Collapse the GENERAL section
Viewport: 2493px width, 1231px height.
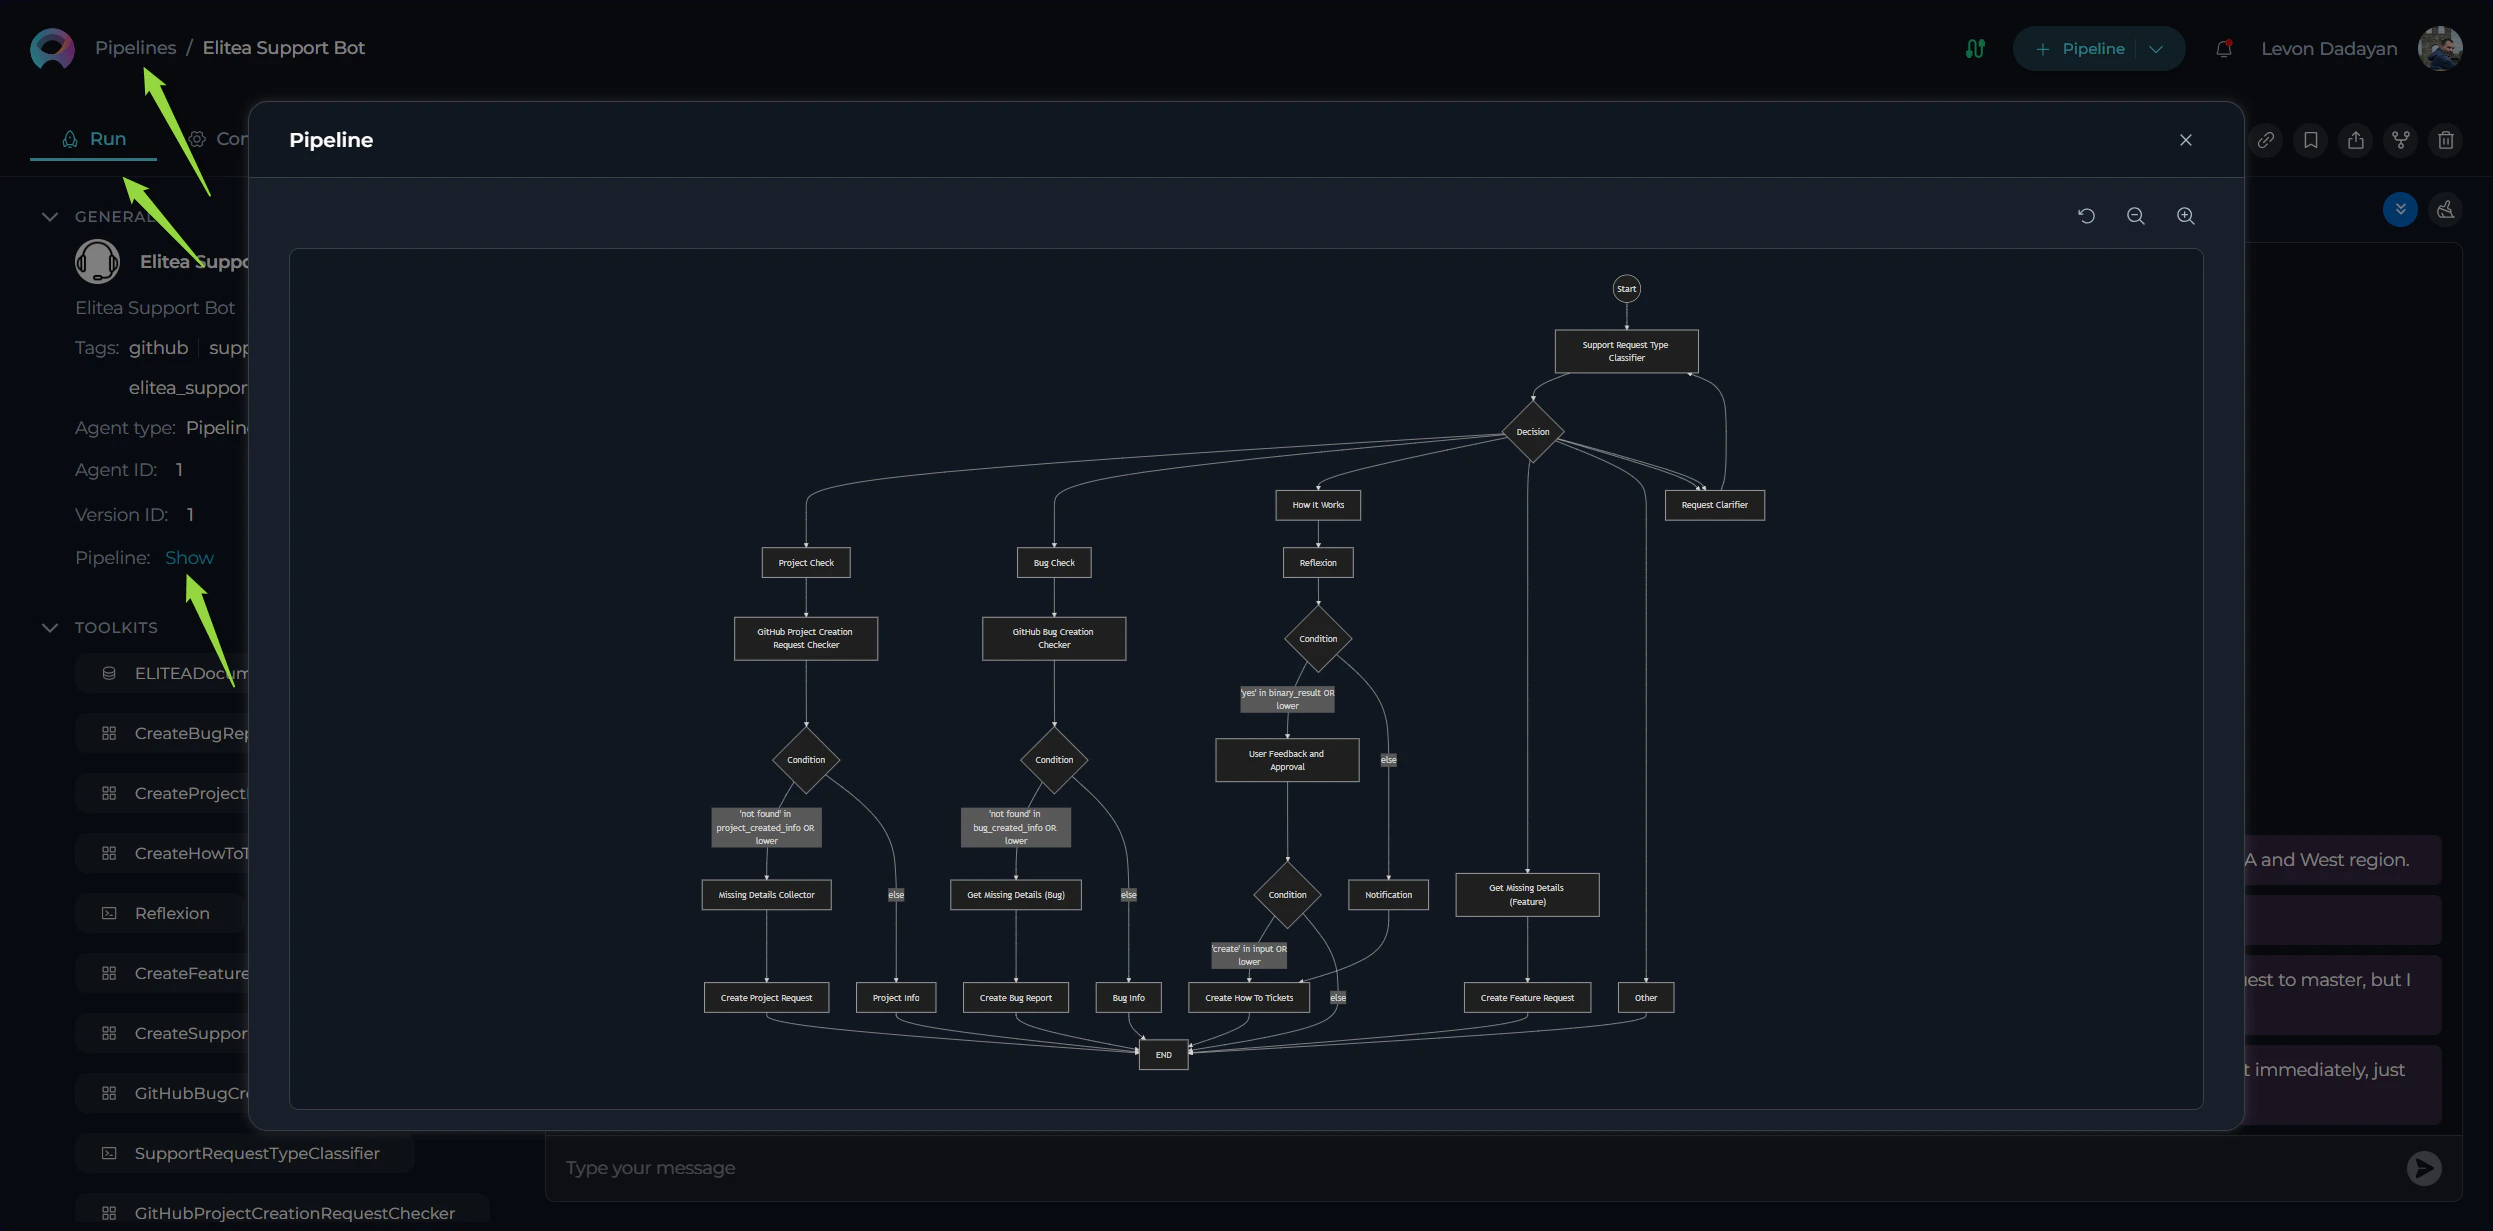[x=50, y=216]
